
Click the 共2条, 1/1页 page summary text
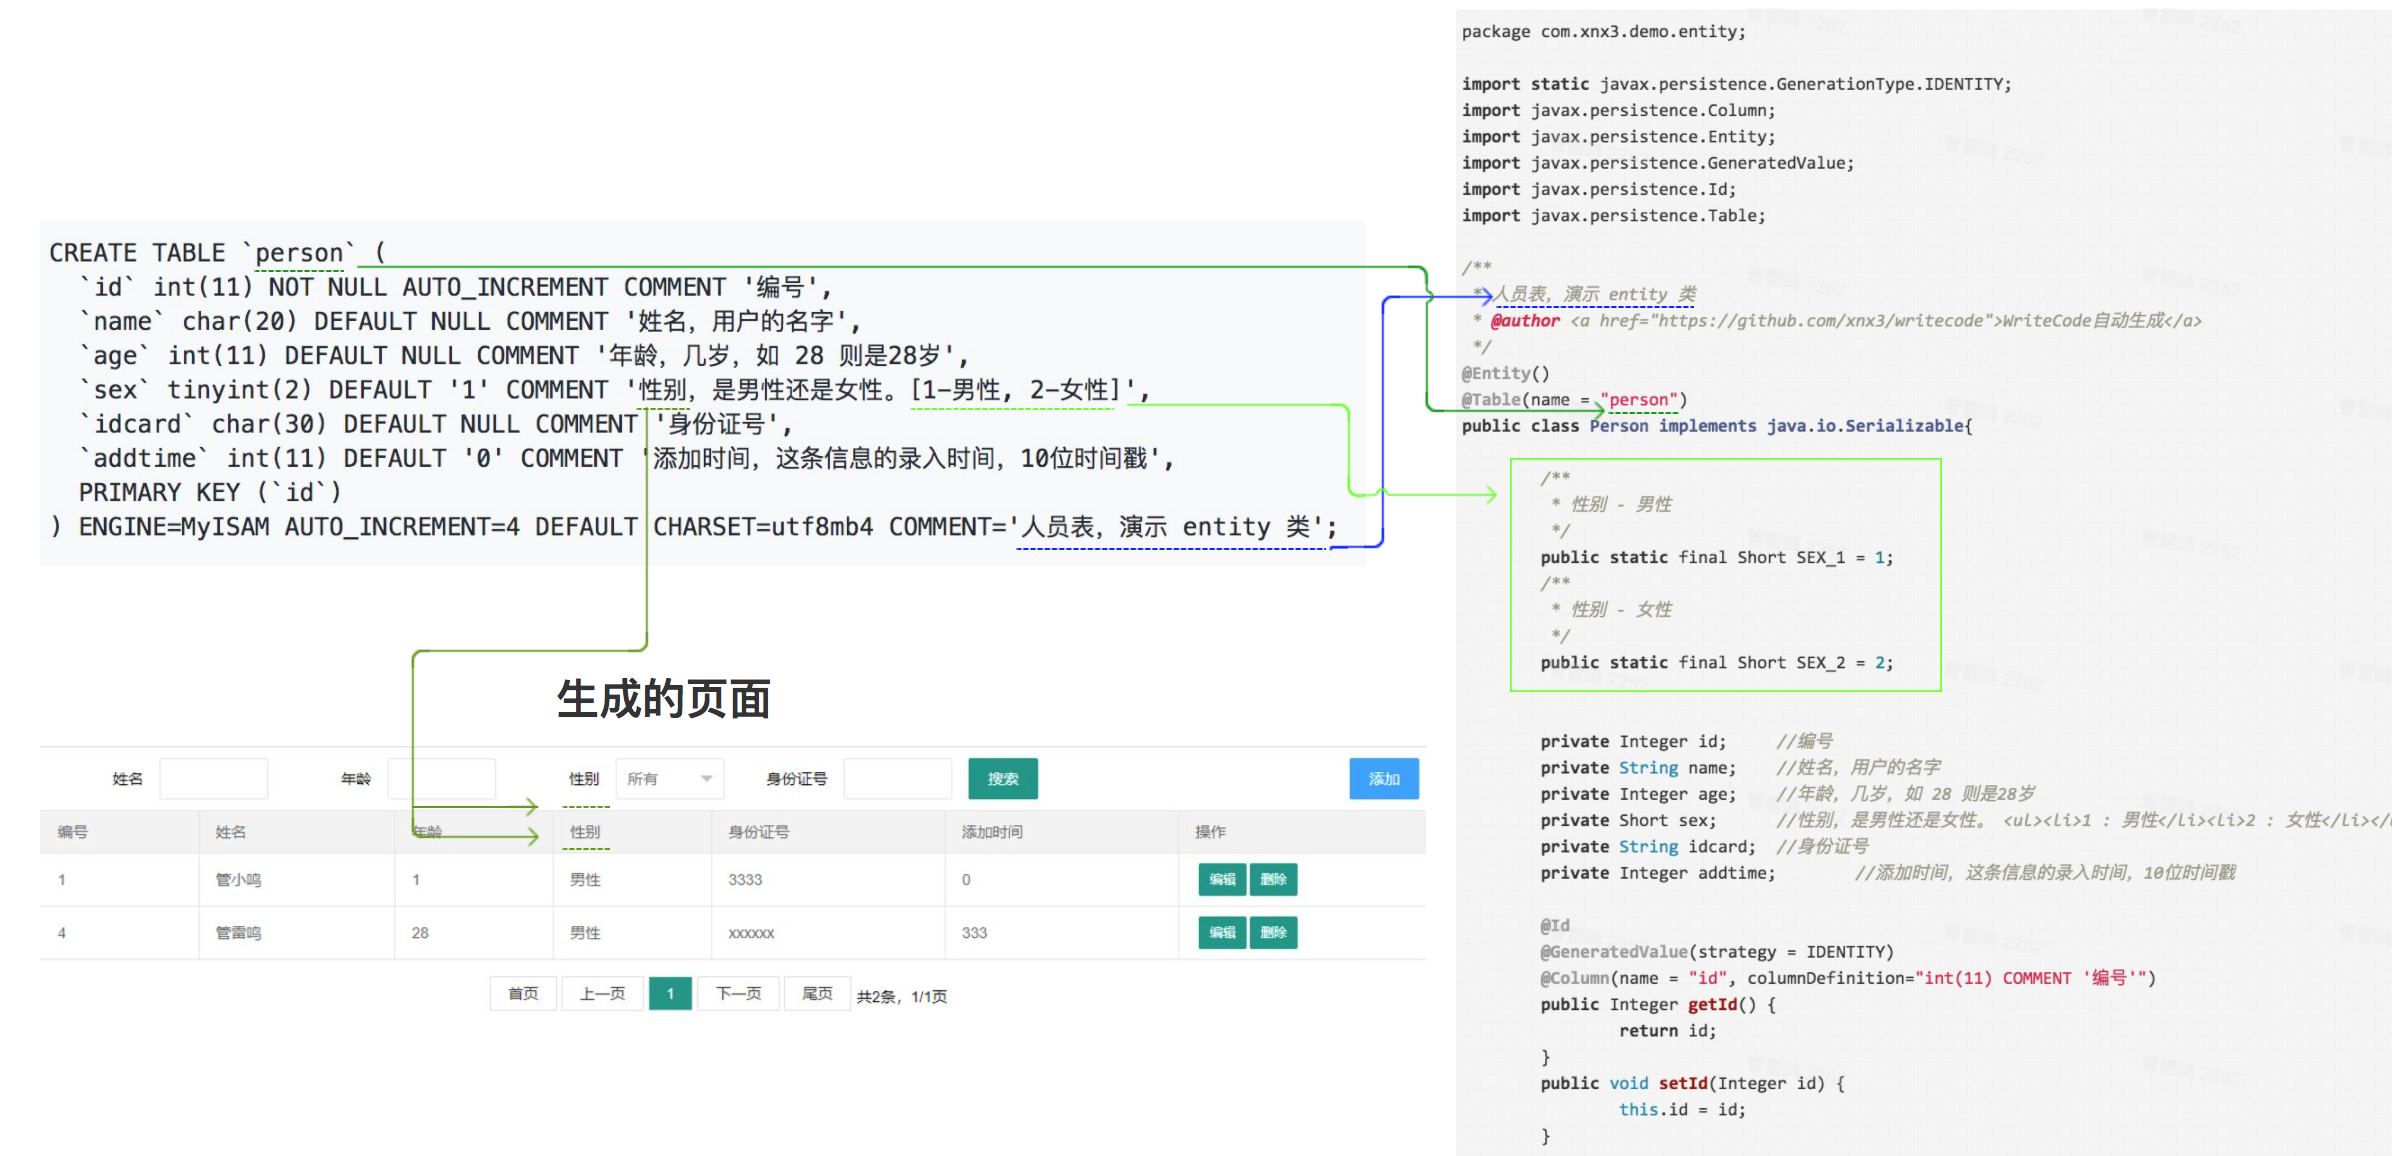click(902, 997)
